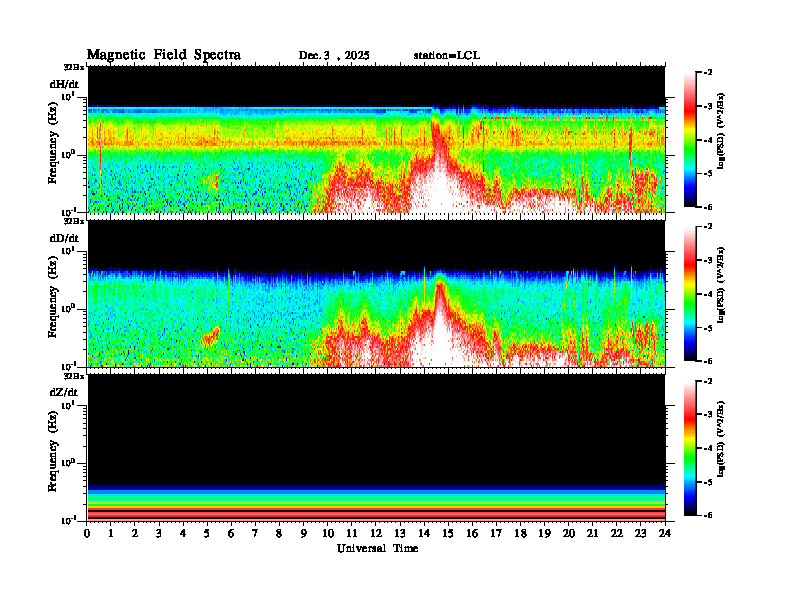Click the log(PSD) label of dD/dt color bar

pos(721,285)
